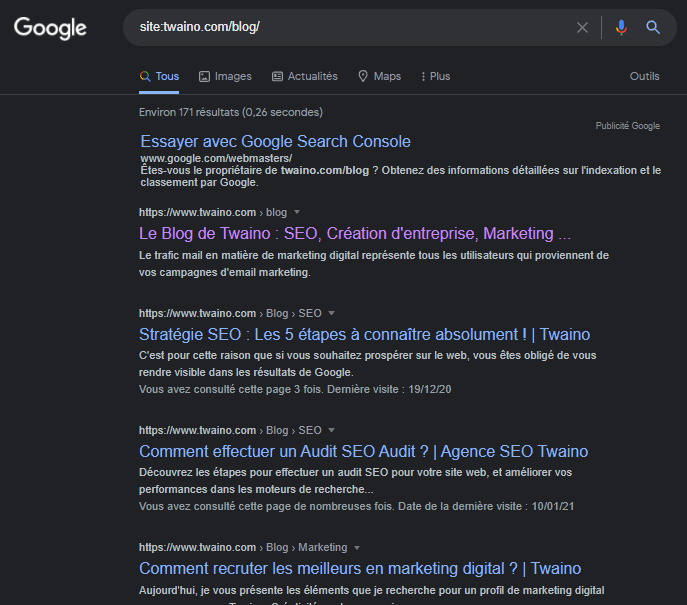Click the Publicité Google label

(x=627, y=126)
